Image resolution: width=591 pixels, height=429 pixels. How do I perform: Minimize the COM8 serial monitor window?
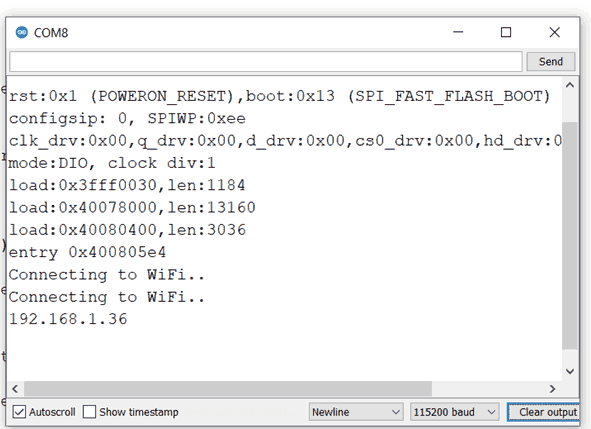tap(458, 32)
